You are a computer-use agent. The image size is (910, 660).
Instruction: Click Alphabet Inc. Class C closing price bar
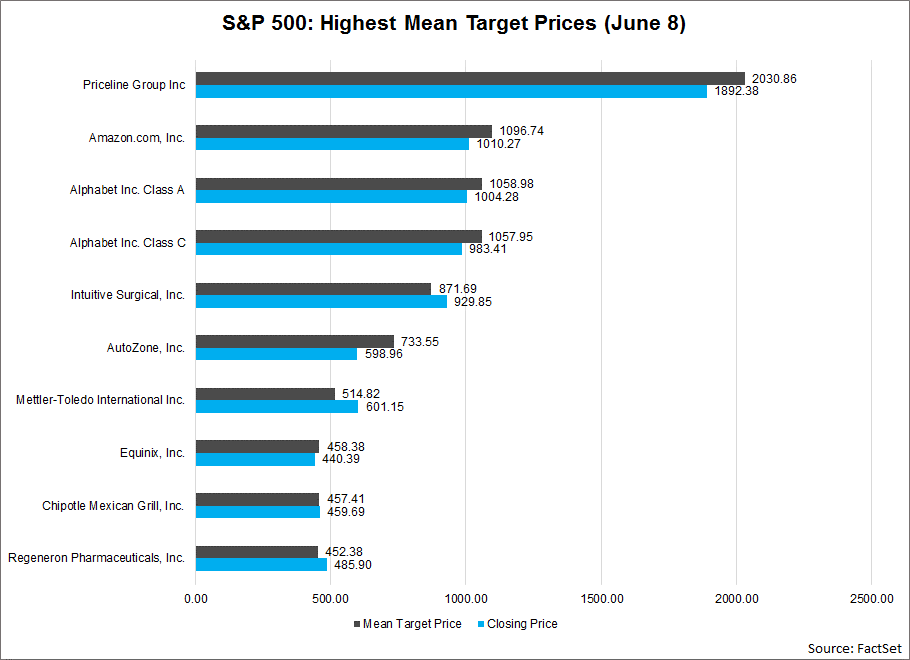[328, 249]
